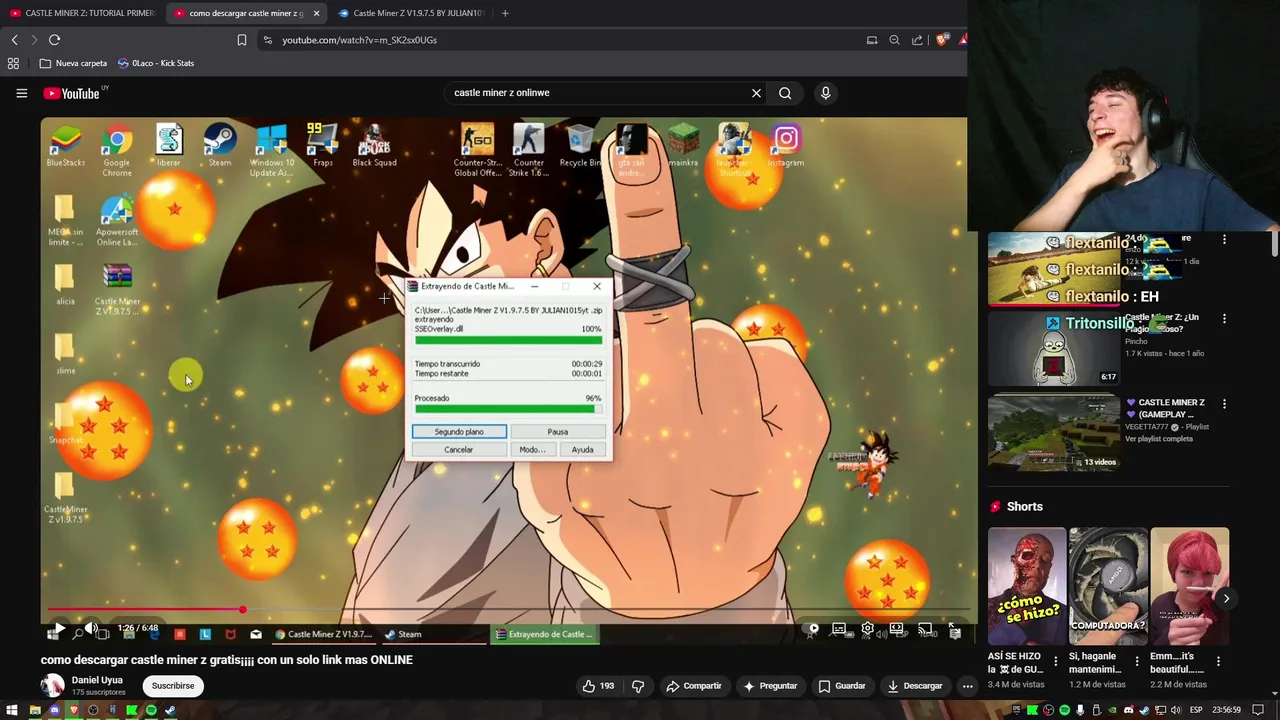Click the BlueStacks desktop icon

pos(66,145)
